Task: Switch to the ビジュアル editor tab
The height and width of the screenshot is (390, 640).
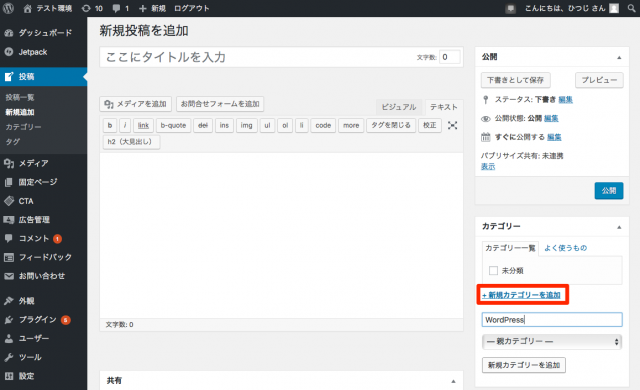Action: coord(399,107)
